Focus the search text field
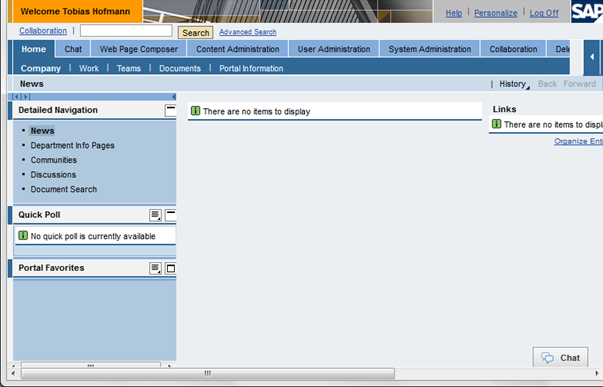 pyautogui.click(x=126, y=31)
